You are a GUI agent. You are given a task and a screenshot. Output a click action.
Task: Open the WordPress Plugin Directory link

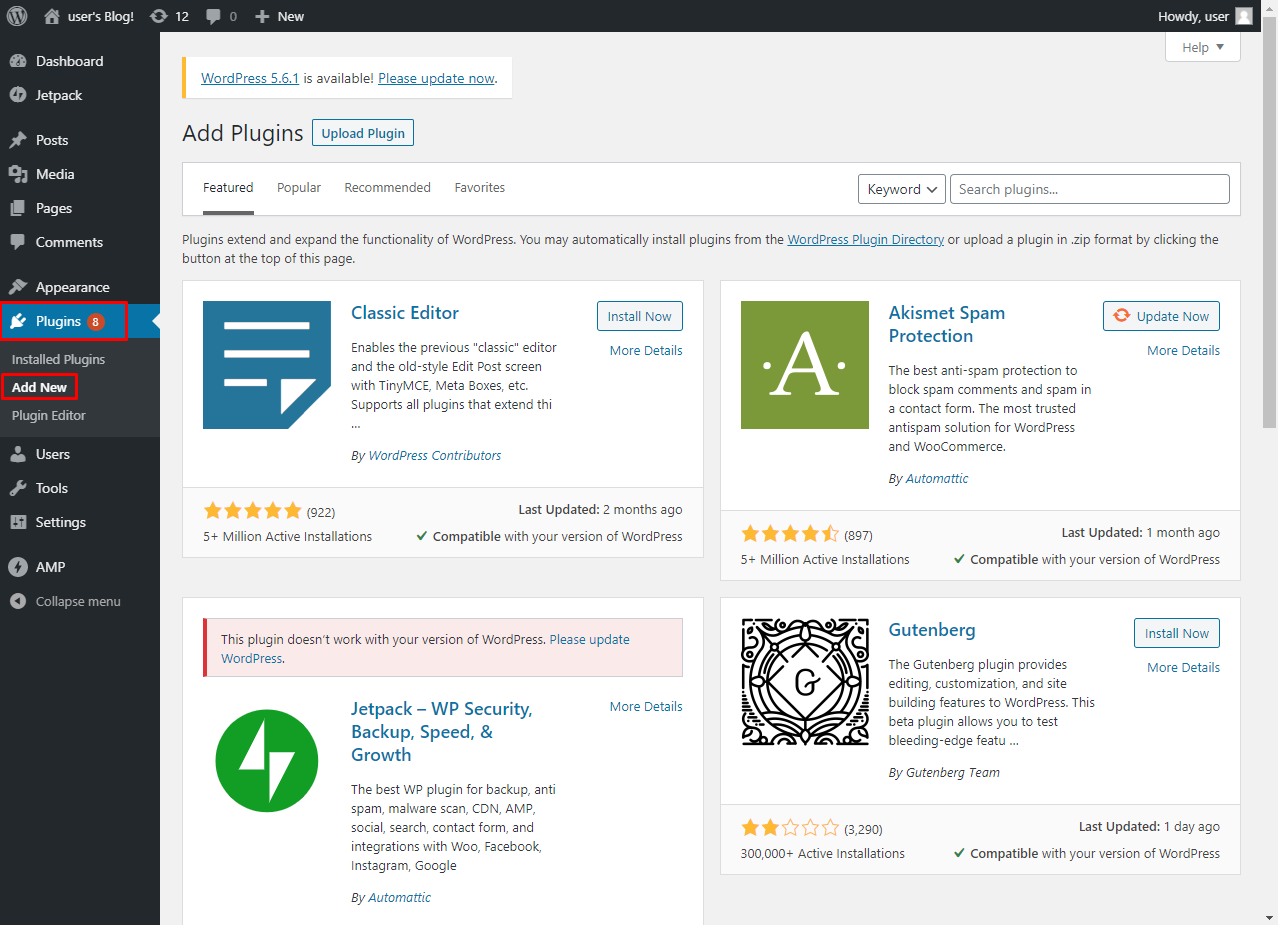tap(866, 240)
